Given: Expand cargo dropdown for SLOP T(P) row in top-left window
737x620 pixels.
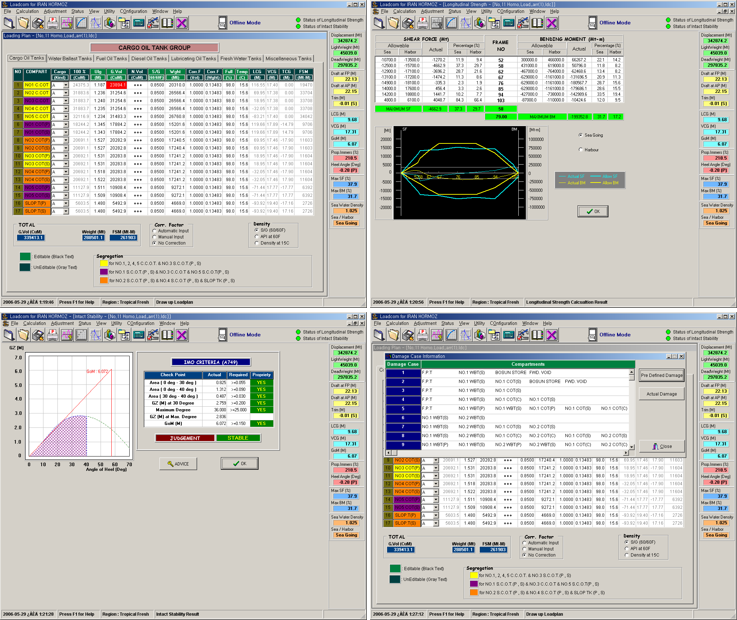Looking at the screenshot, I should [66, 204].
